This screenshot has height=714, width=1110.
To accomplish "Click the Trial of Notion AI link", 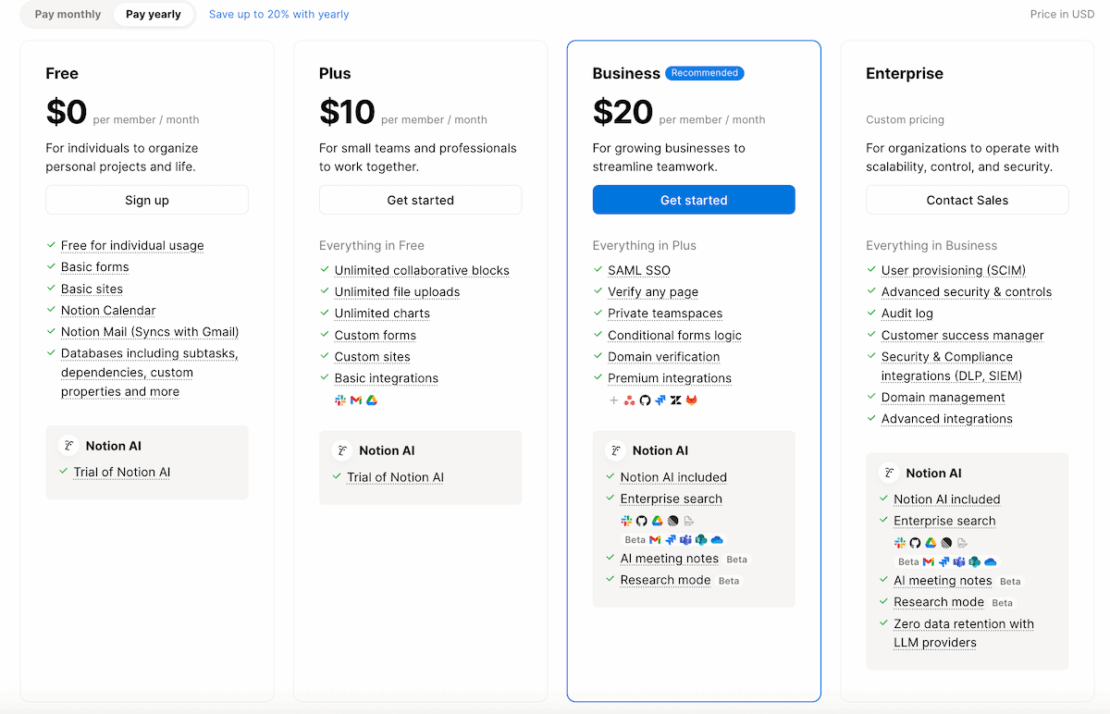I will (121, 471).
